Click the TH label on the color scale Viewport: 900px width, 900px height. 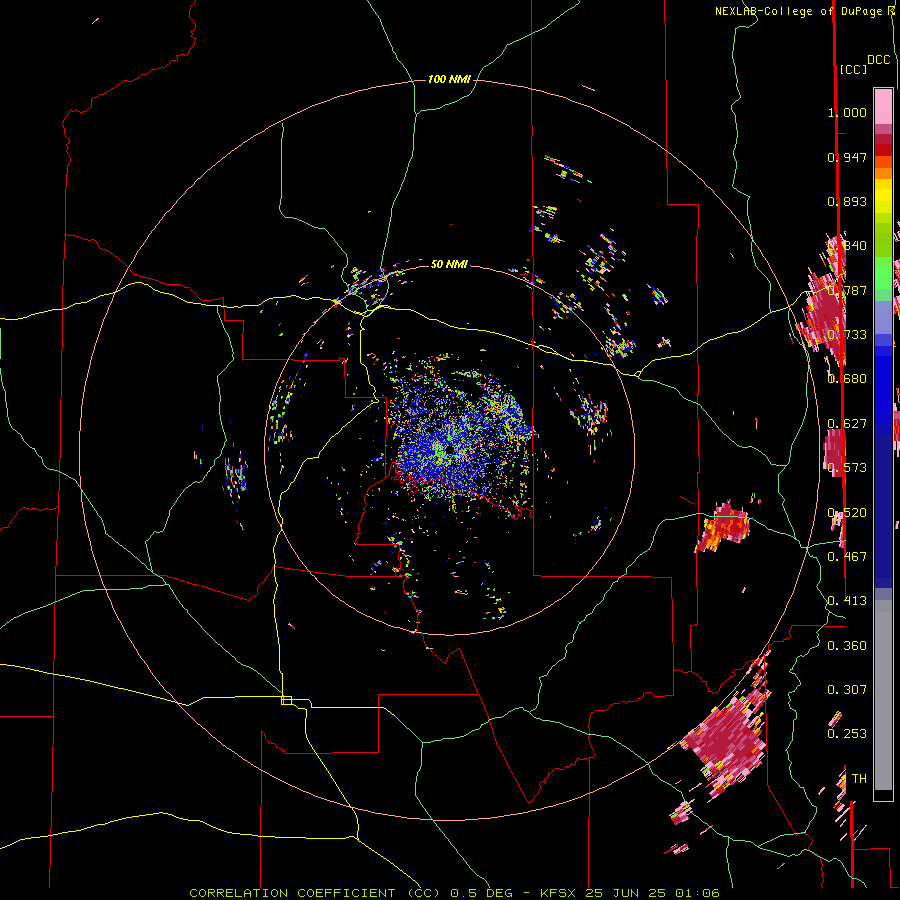[x=859, y=779]
